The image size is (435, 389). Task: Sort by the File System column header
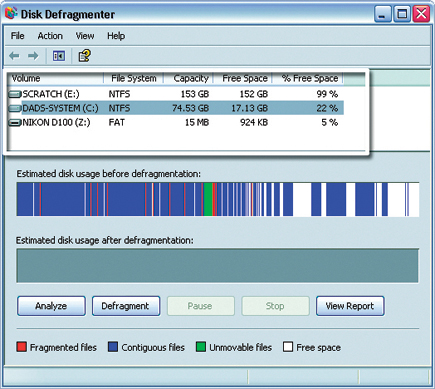coord(133,78)
